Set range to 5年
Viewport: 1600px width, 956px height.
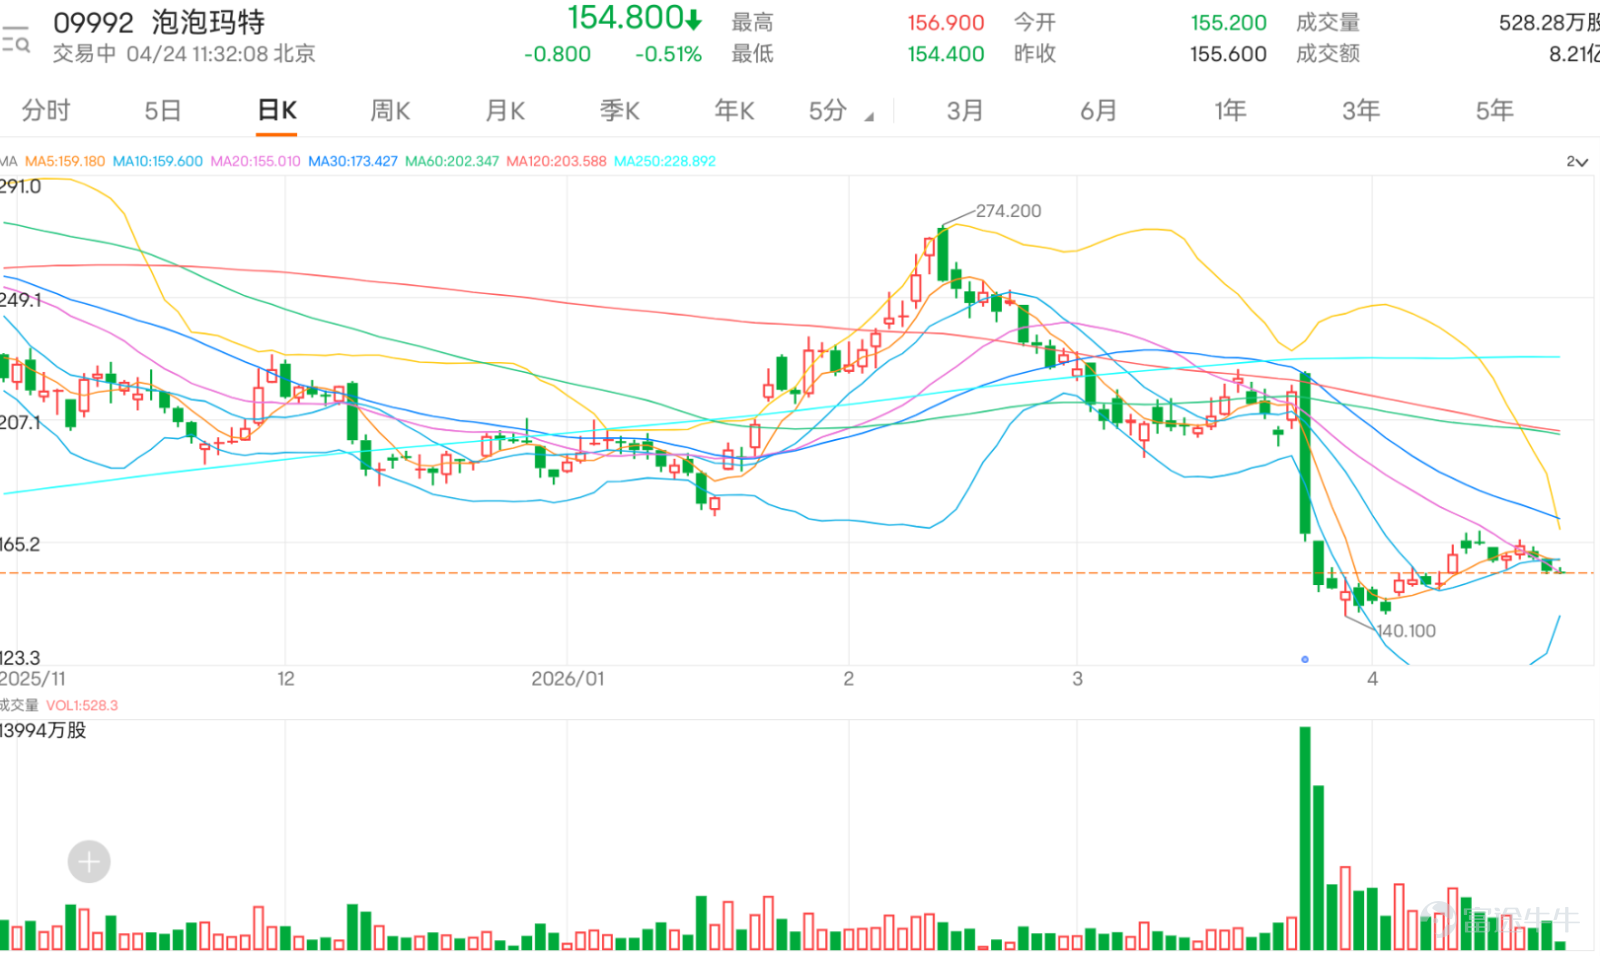click(x=1494, y=110)
